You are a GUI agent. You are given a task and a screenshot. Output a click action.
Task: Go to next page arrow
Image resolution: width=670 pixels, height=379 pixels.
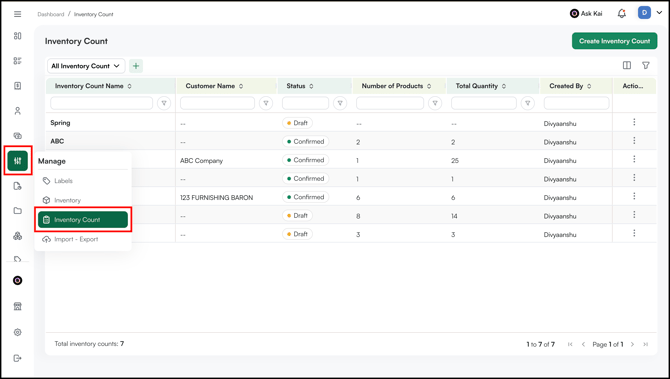tap(632, 344)
